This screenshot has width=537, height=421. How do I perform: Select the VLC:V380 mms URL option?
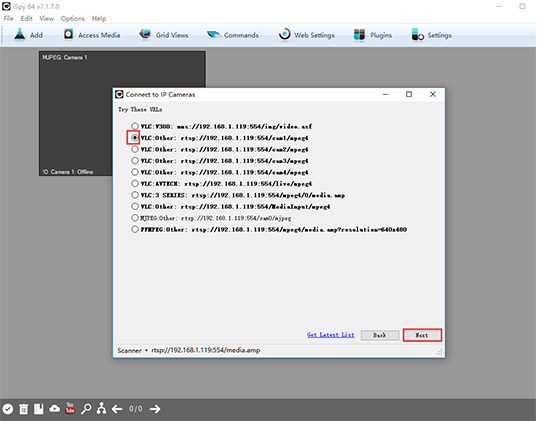135,126
